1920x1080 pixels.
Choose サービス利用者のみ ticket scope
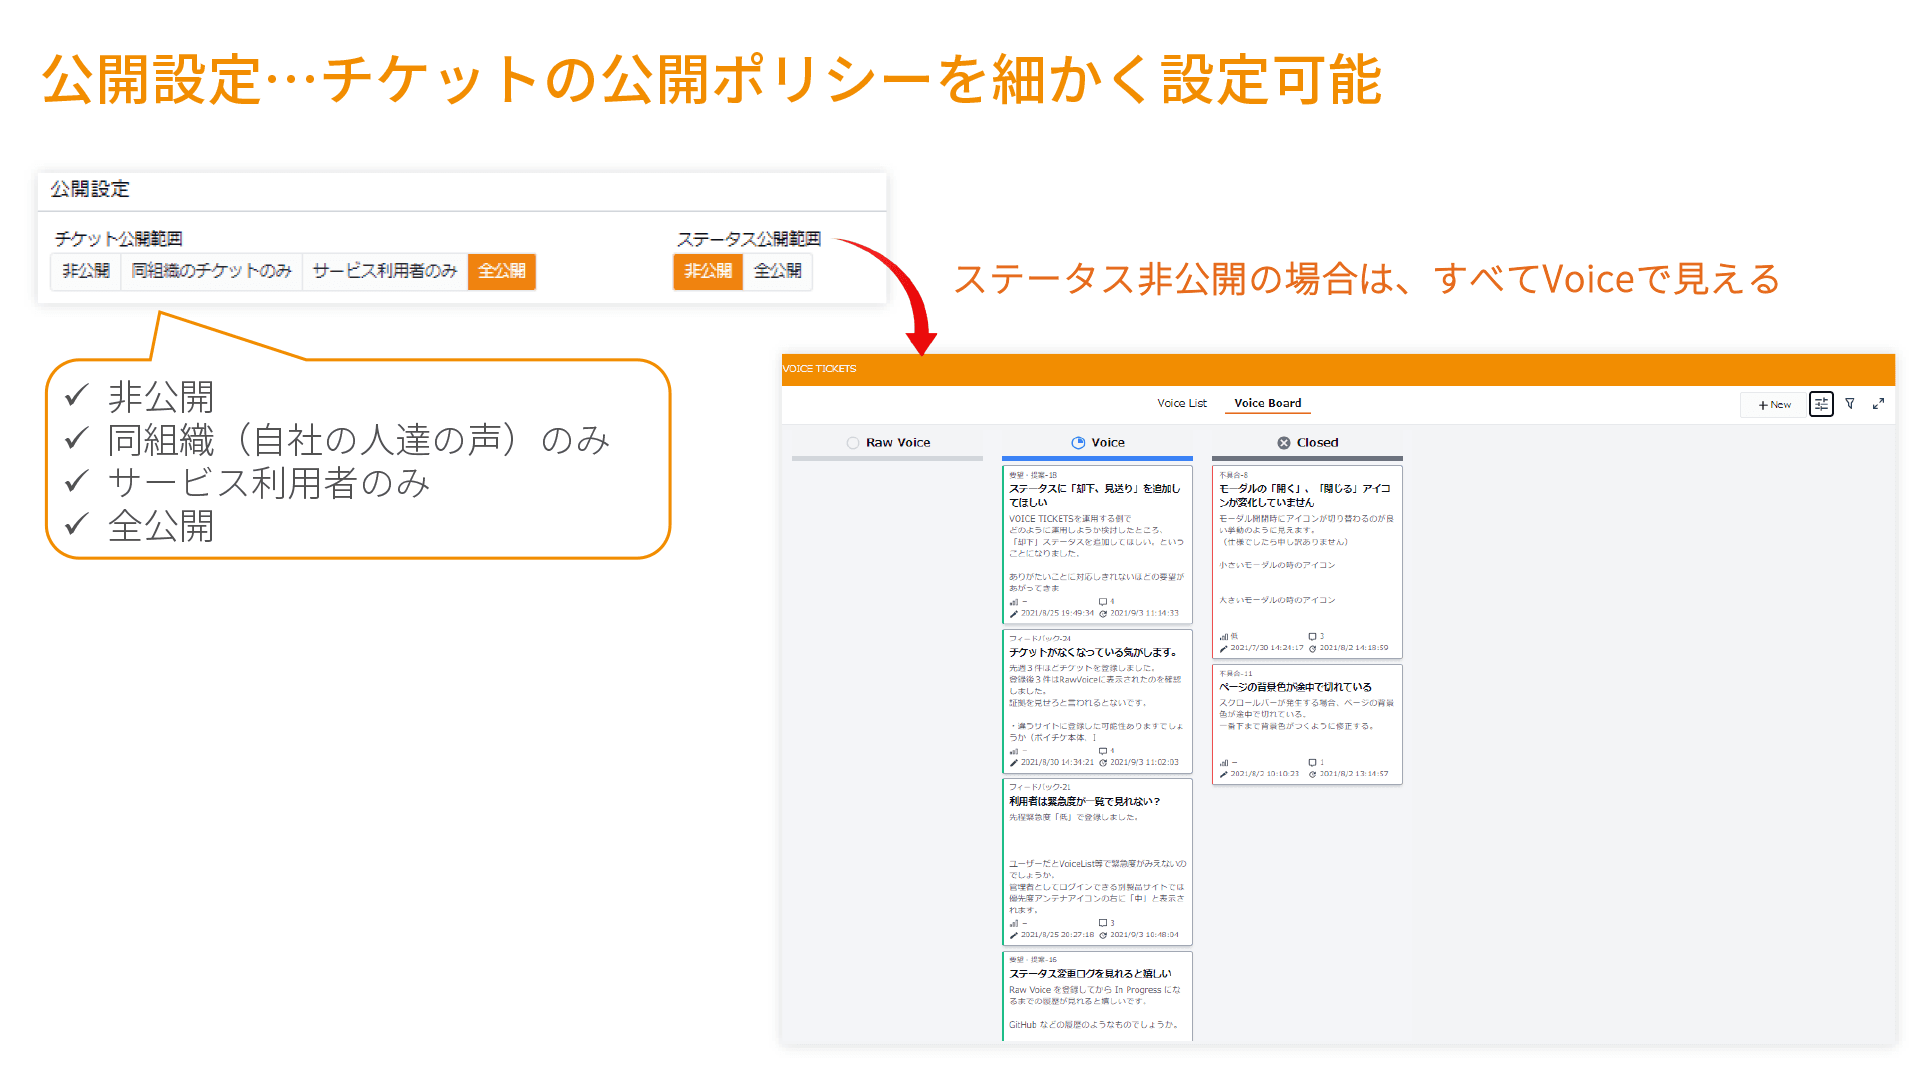point(384,271)
